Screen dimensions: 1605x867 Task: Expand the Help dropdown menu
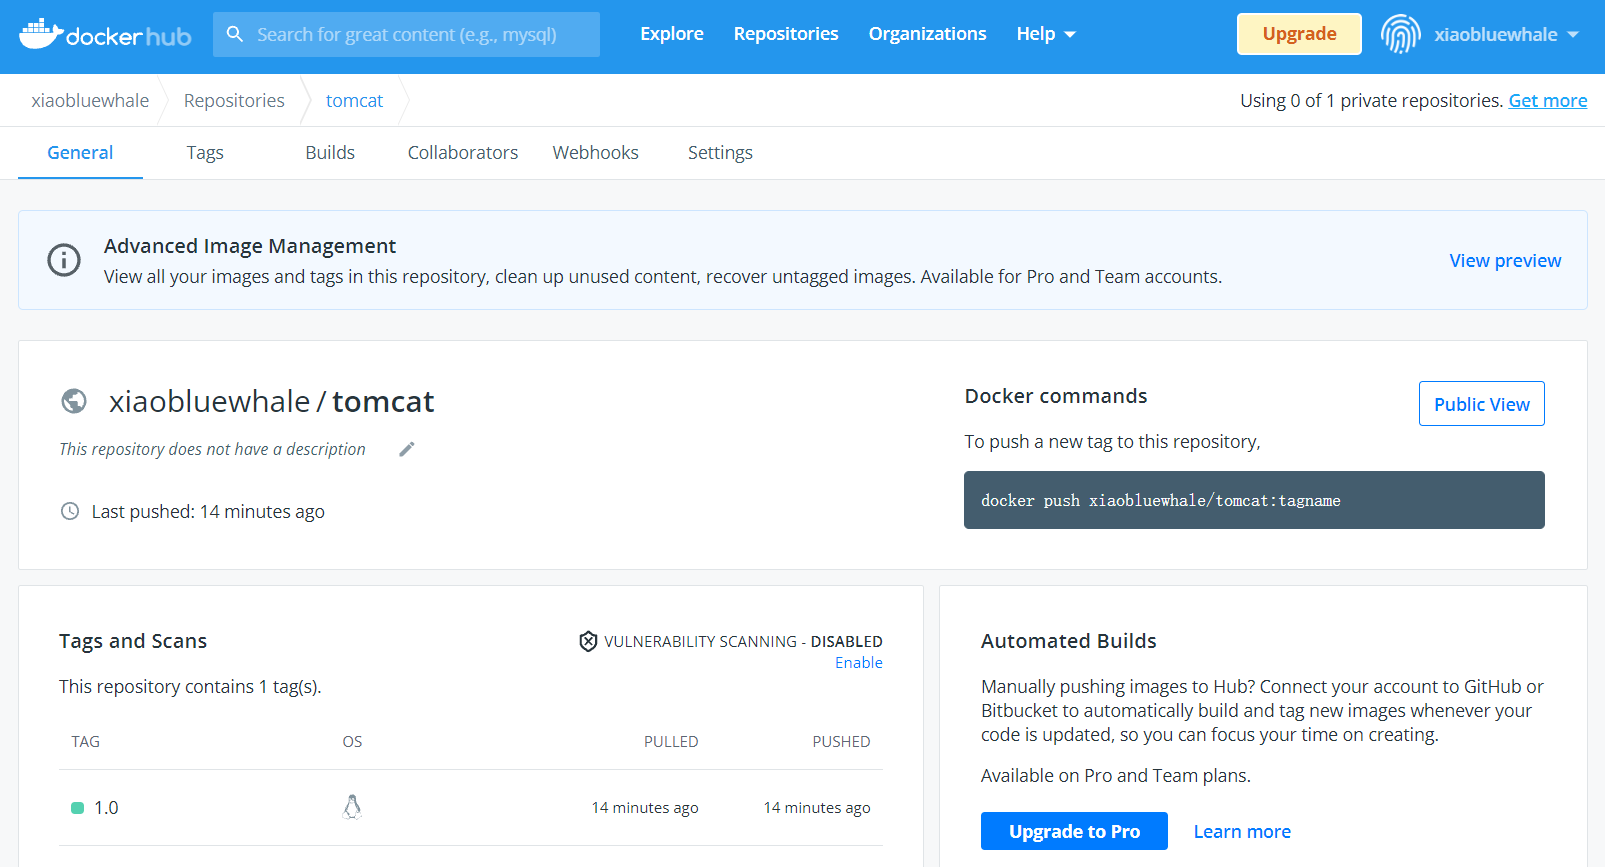coord(1046,34)
